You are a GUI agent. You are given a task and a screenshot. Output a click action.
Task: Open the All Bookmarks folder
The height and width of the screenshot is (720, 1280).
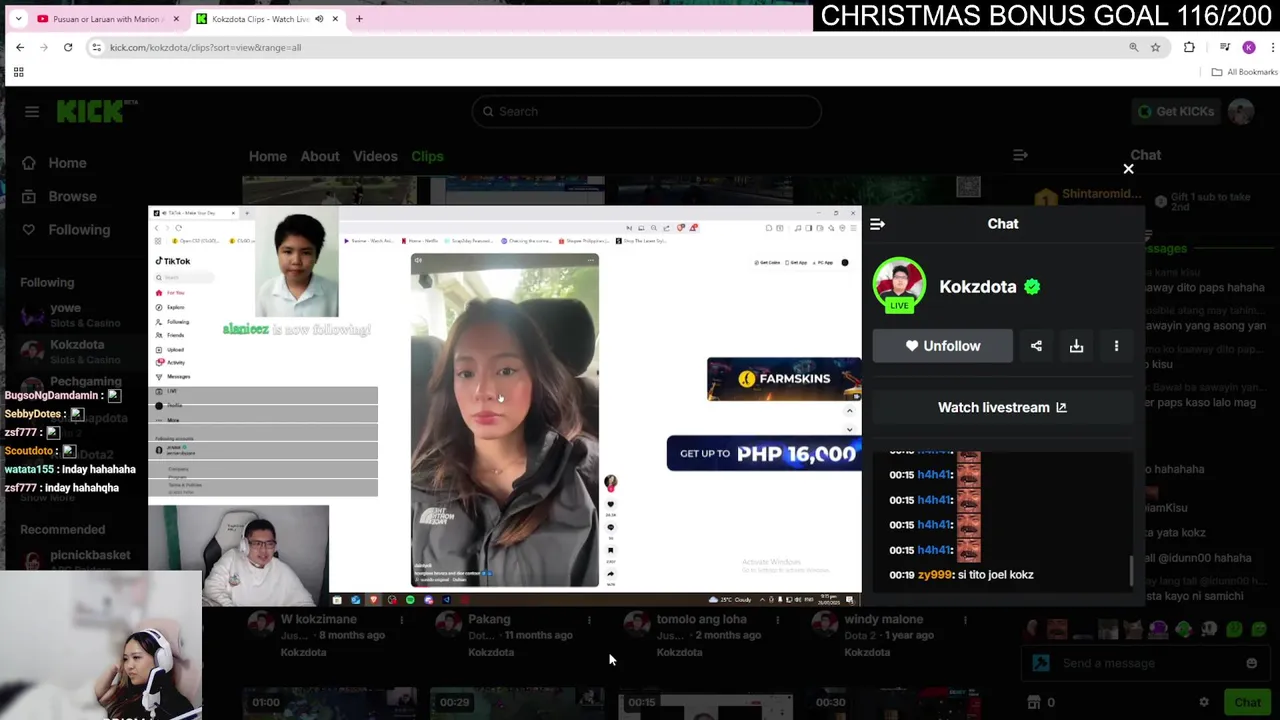point(1244,72)
